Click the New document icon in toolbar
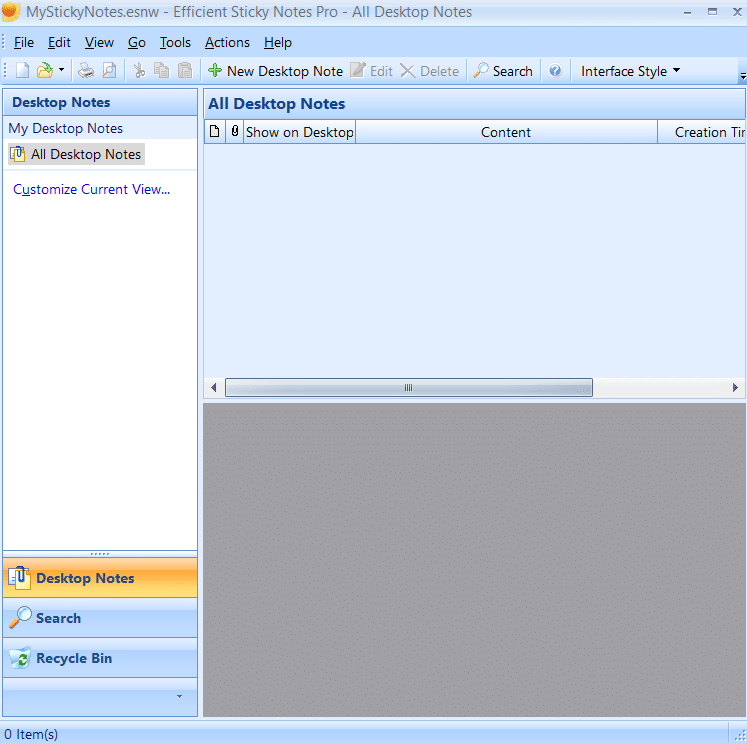 pyautogui.click(x=22, y=71)
